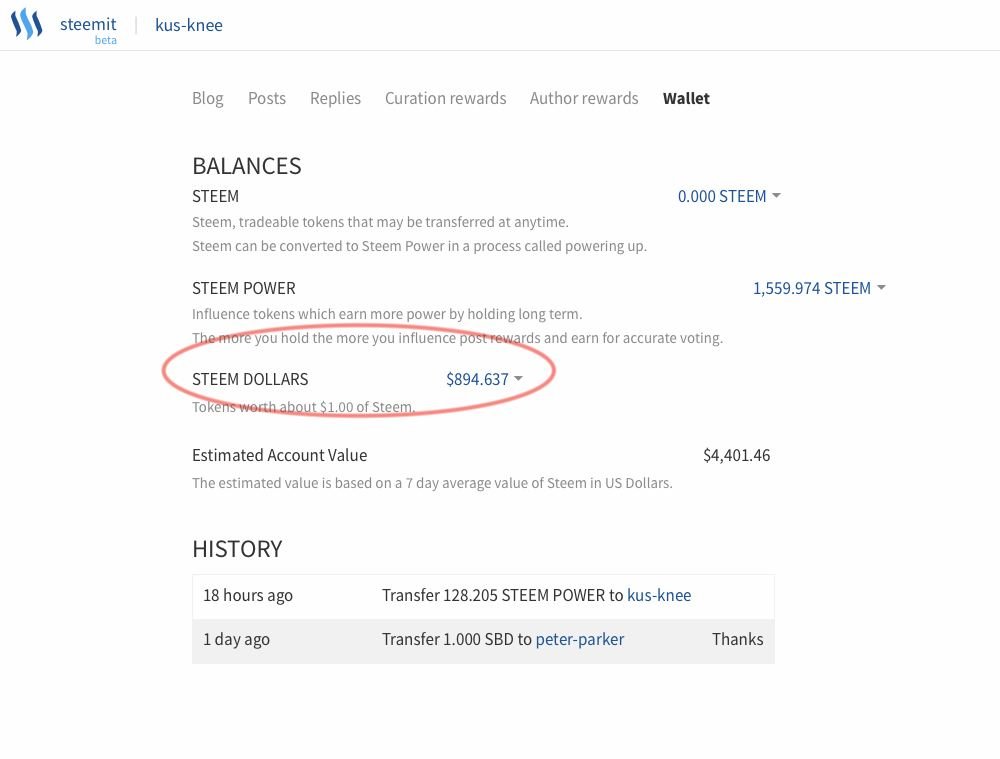Screen dimensions: 1000x759
Task: View the Curation rewards tab
Action: coord(445,98)
